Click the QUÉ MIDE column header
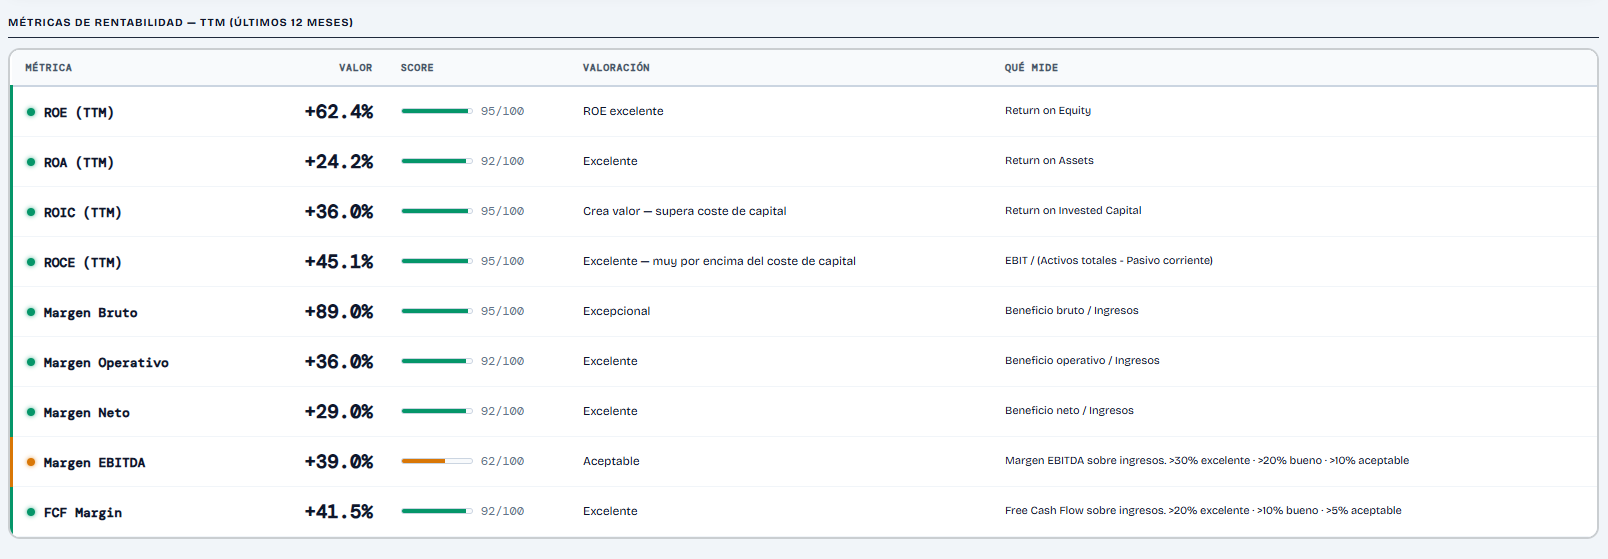 [x=1031, y=68]
